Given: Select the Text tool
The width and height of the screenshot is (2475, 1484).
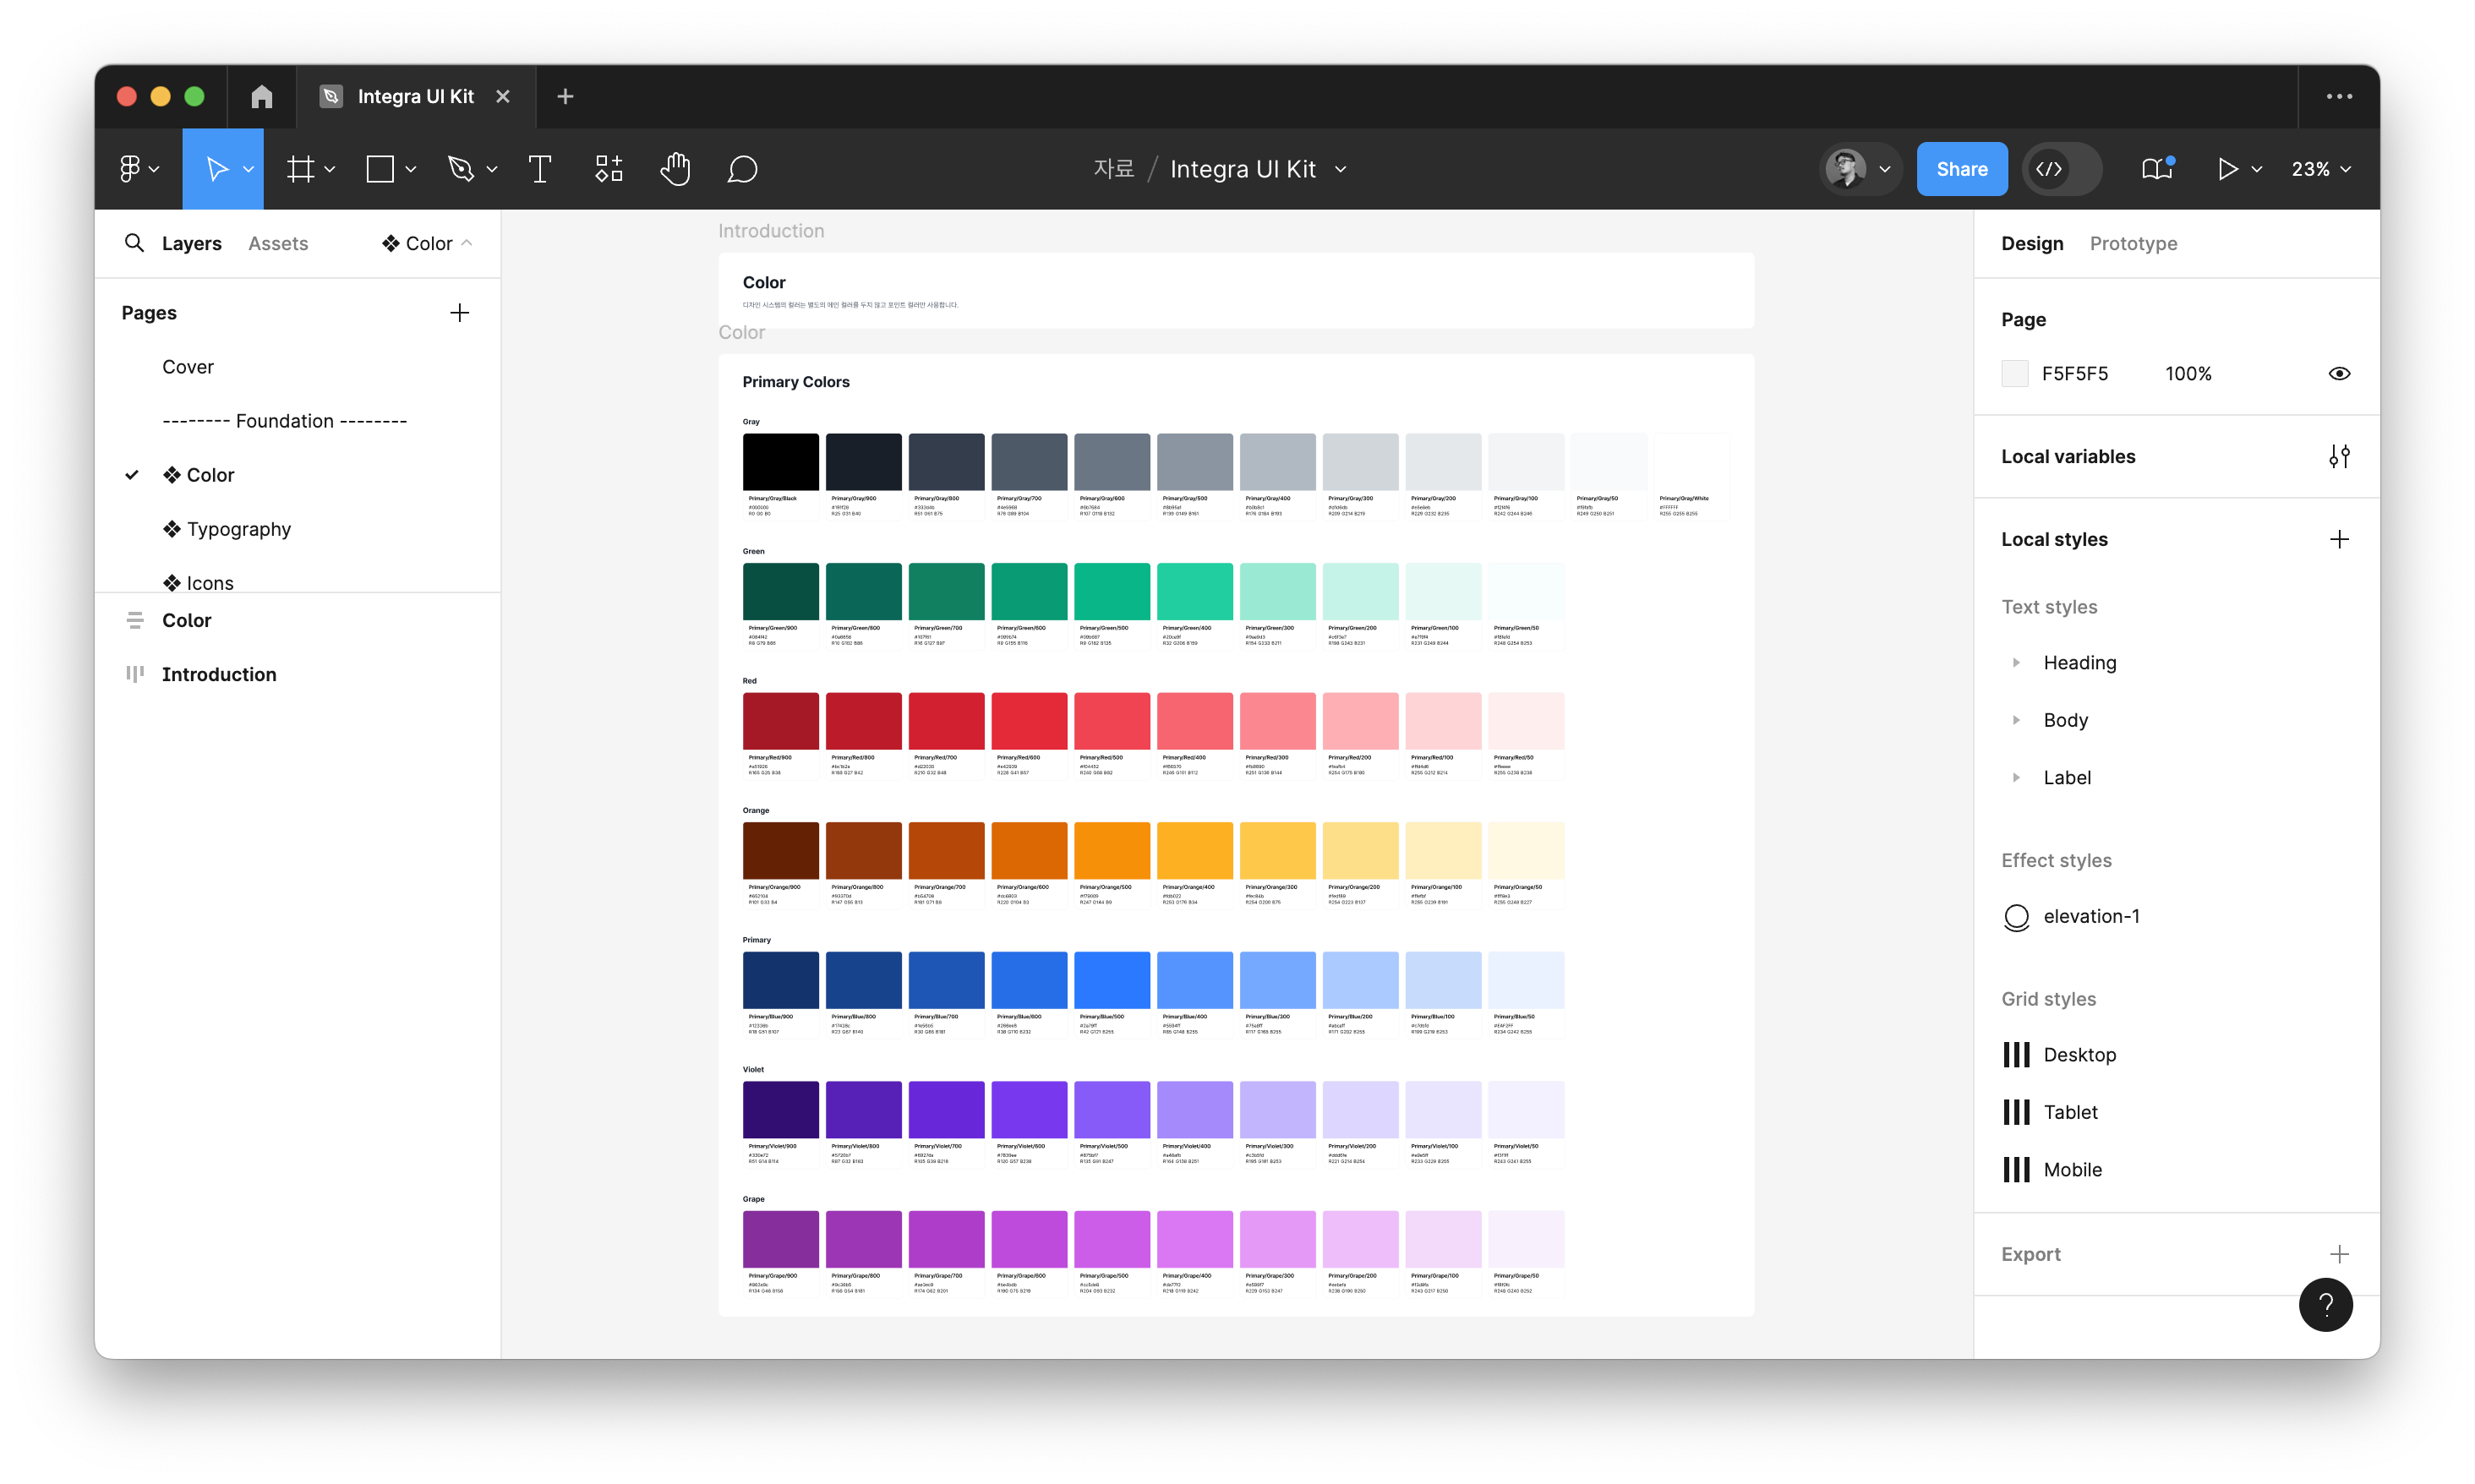Looking at the screenshot, I should click(540, 169).
